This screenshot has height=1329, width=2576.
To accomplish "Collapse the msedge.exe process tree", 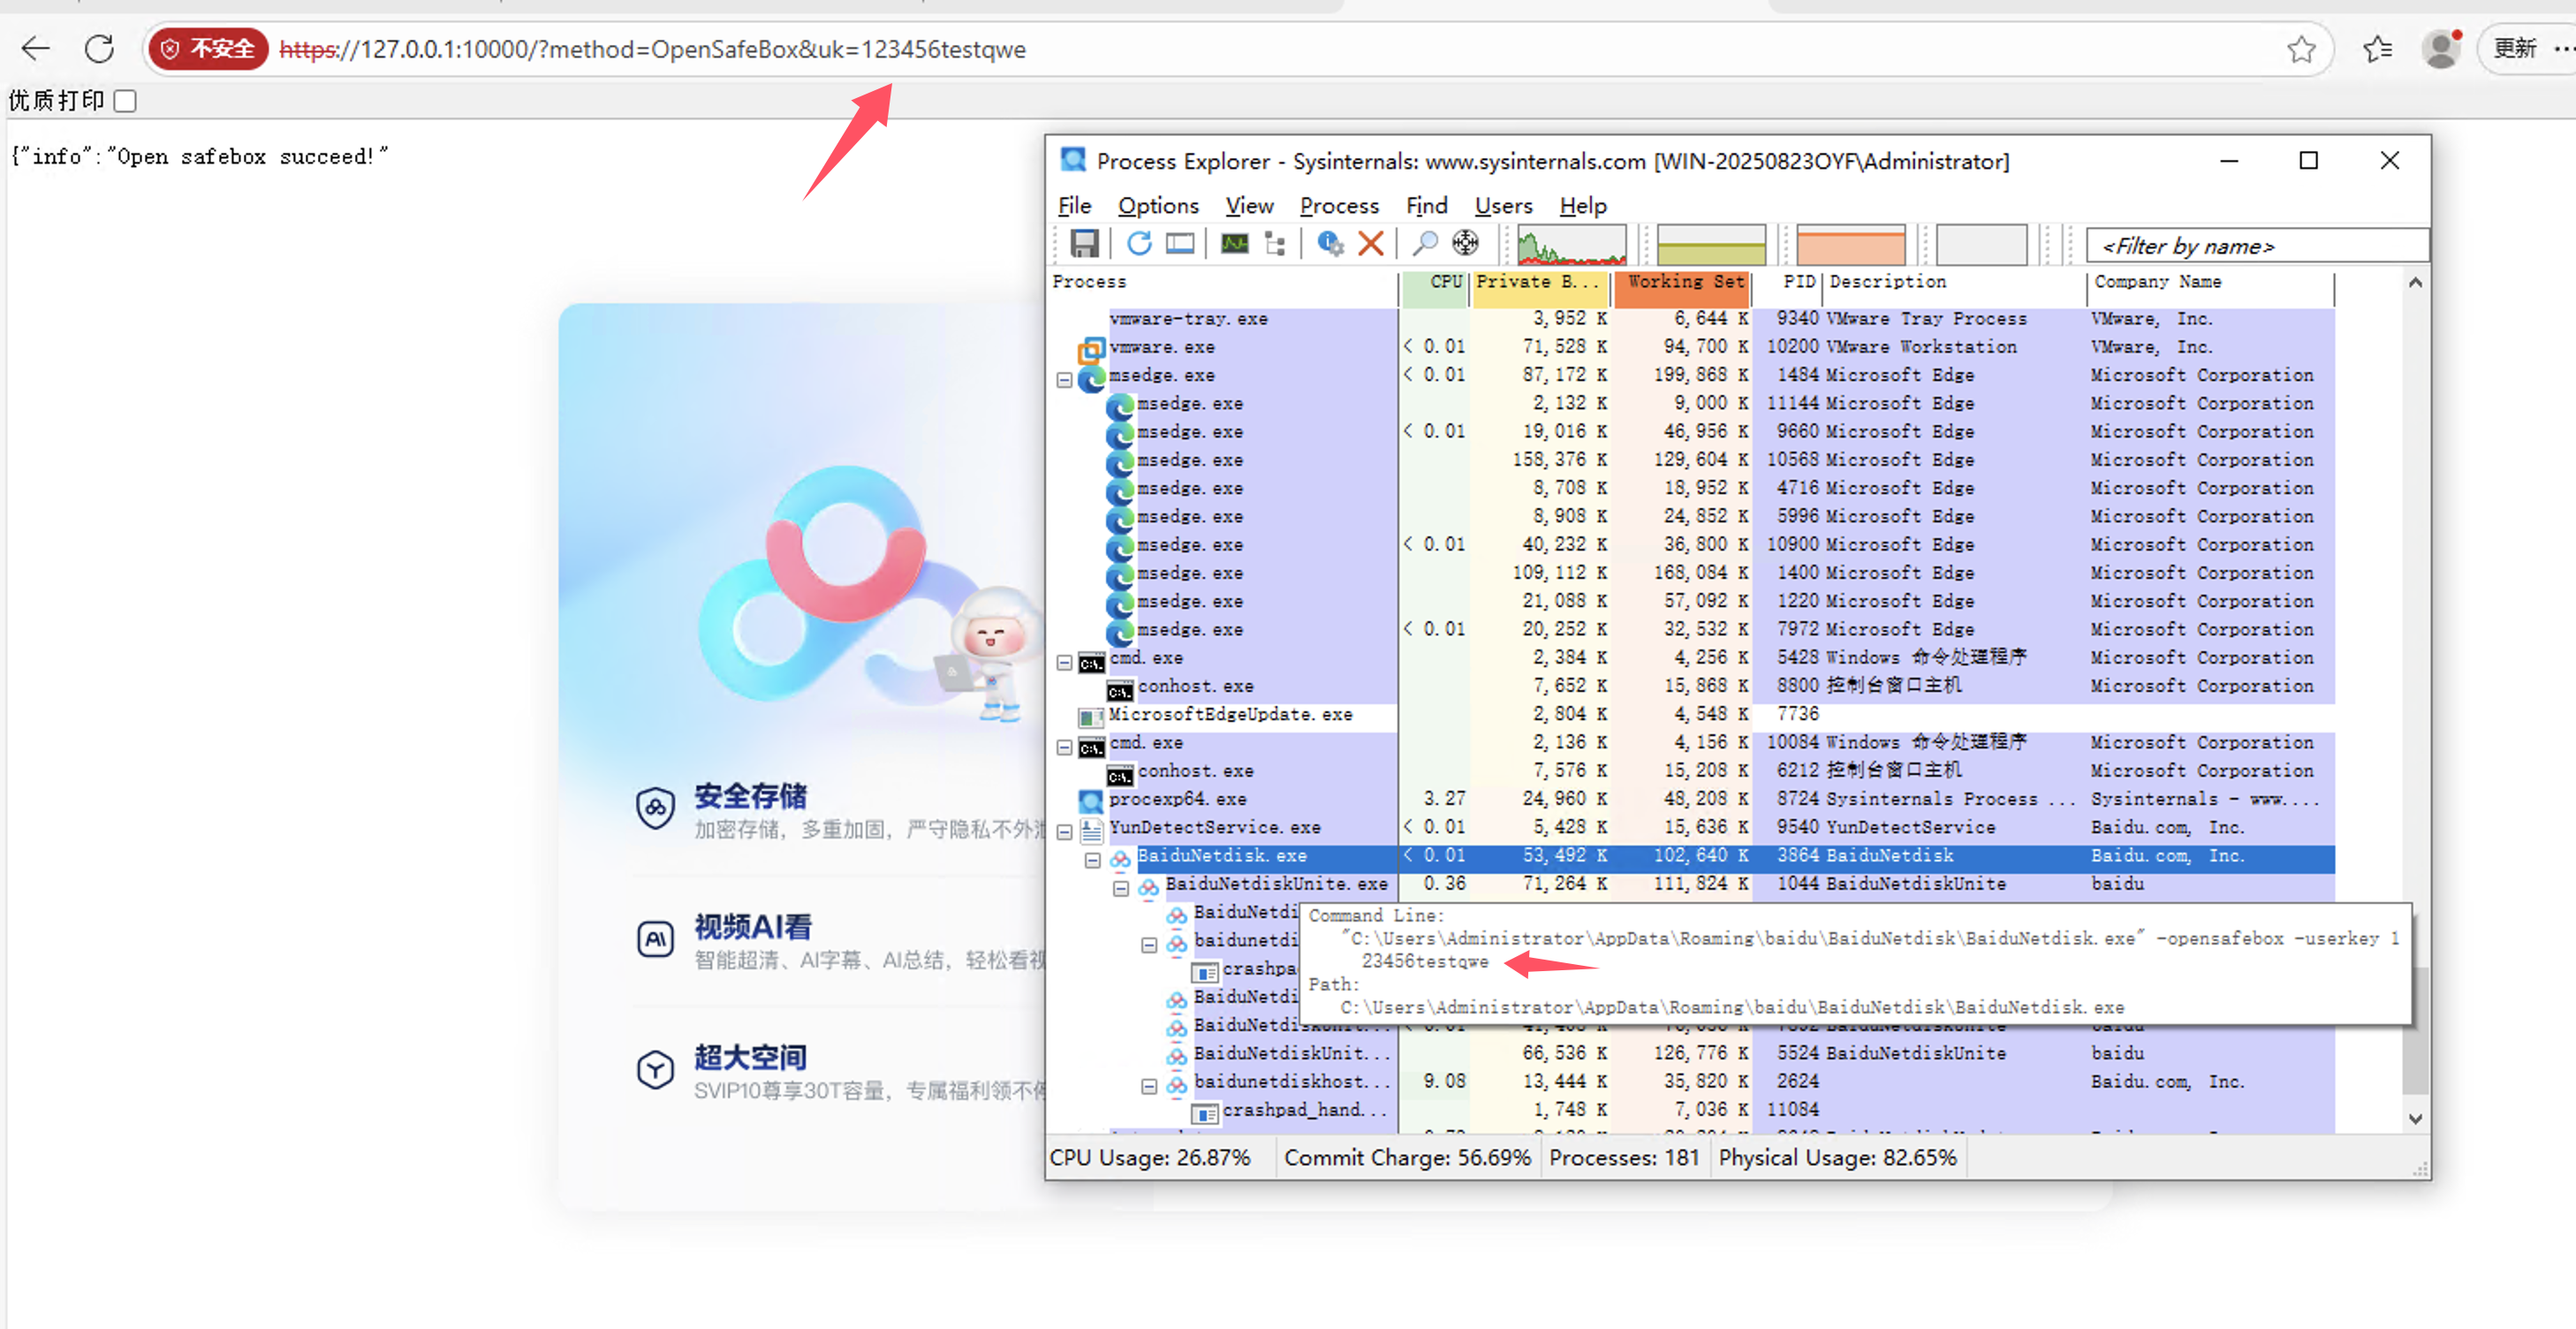I will (x=1064, y=380).
